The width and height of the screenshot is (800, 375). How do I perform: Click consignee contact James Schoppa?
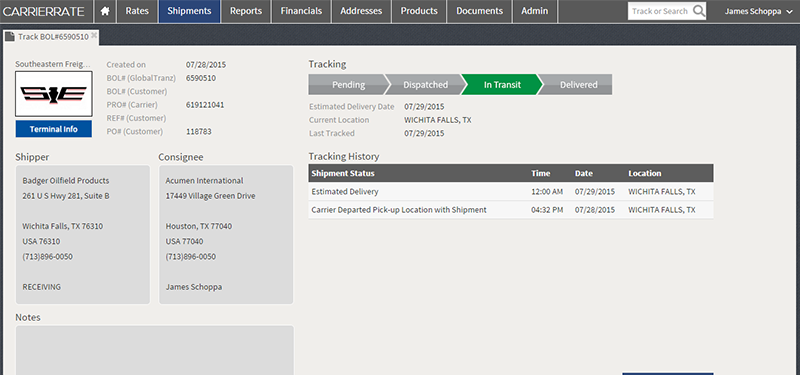(194, 287)
